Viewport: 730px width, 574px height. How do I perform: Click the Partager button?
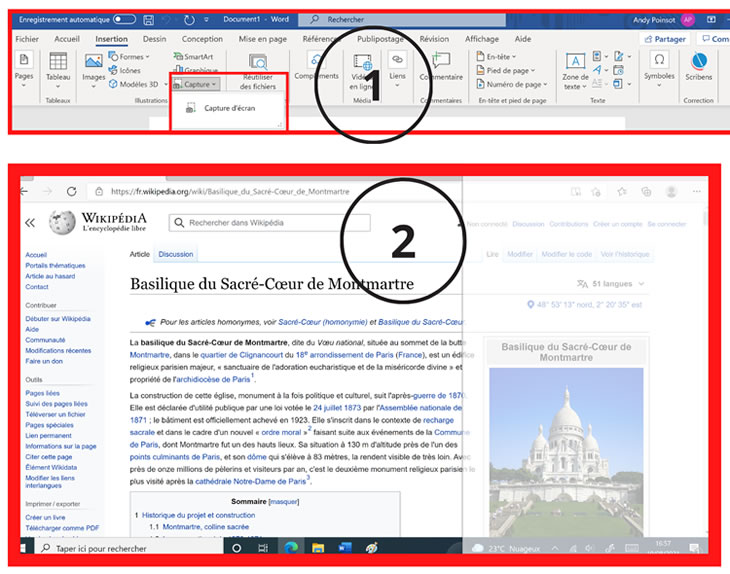click(665, 39)
